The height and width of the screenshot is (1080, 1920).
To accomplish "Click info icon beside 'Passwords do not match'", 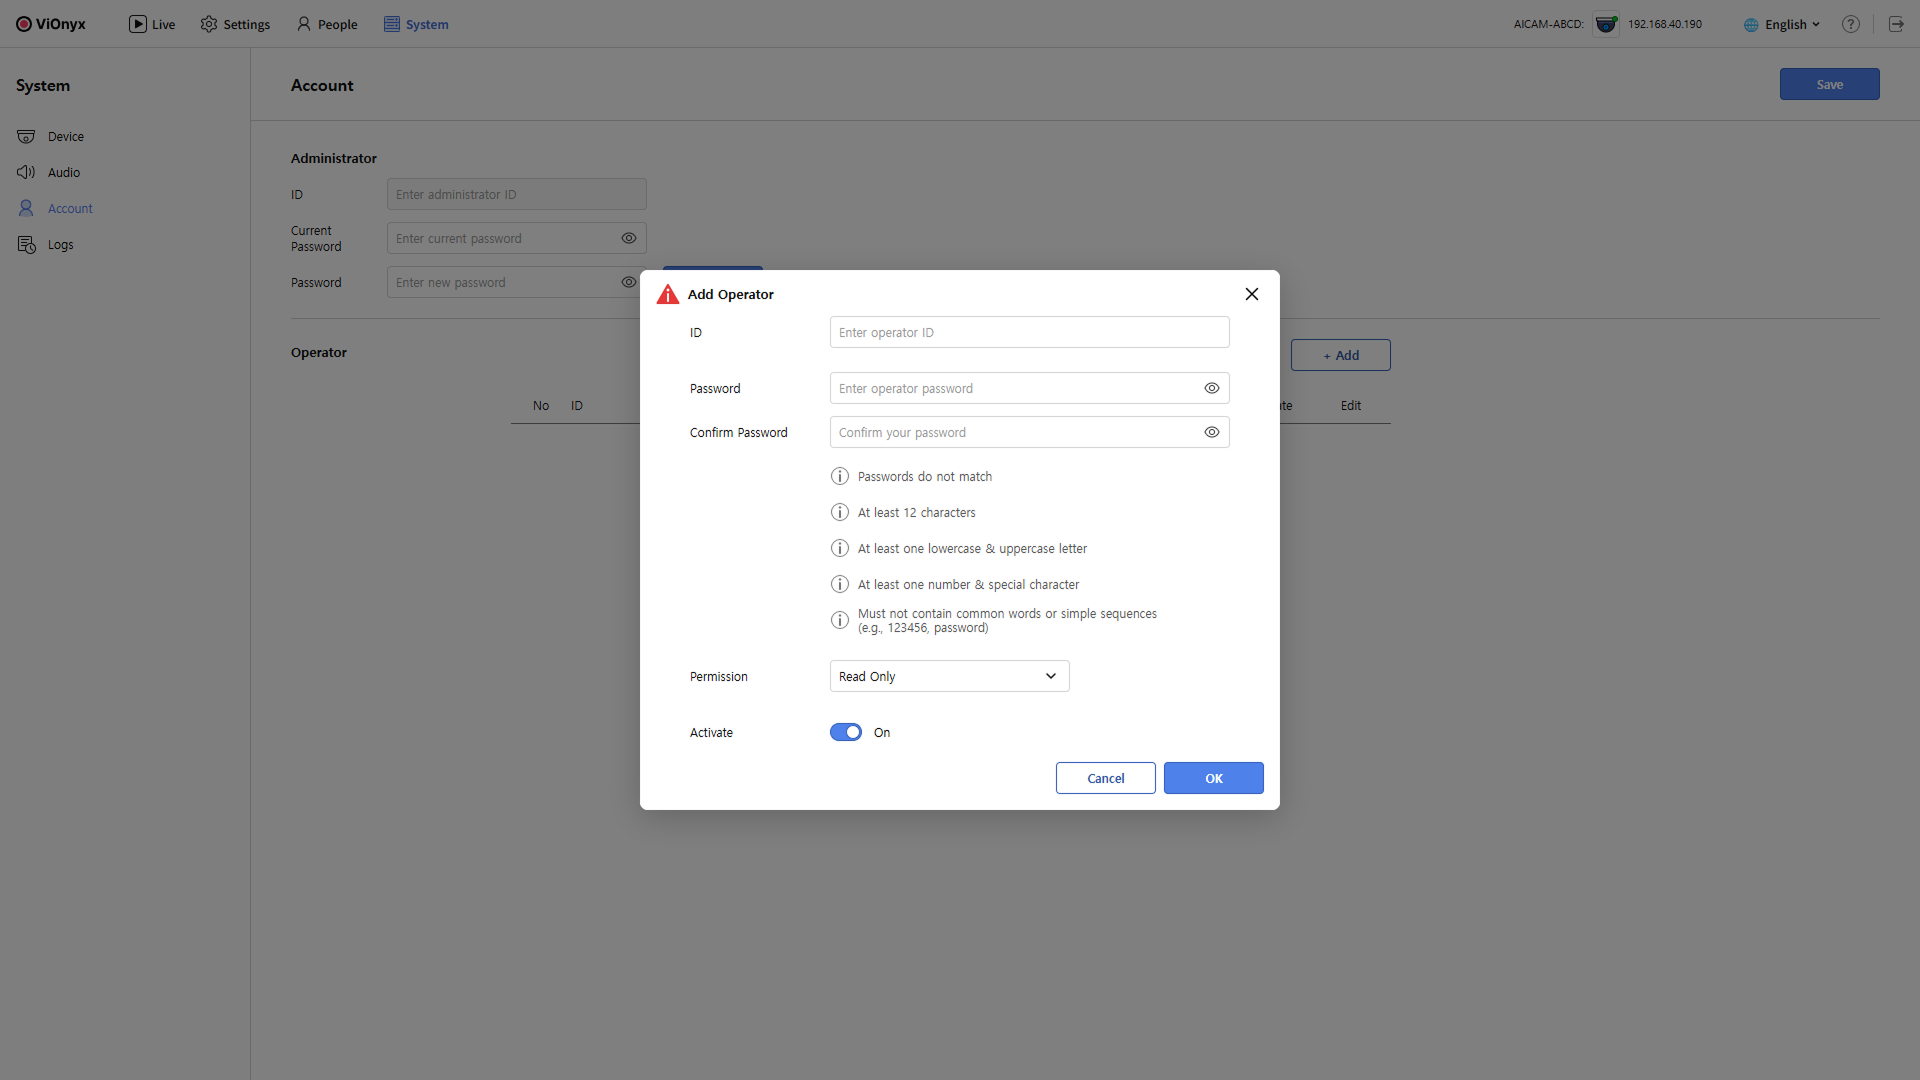I will tap(840, 476).
